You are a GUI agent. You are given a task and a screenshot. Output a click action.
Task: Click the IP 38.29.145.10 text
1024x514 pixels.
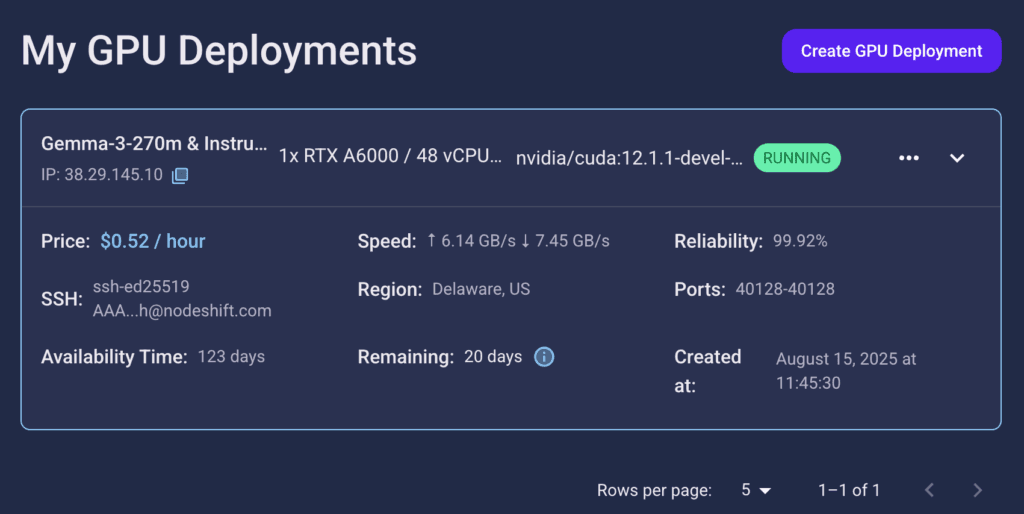[102, 175]
